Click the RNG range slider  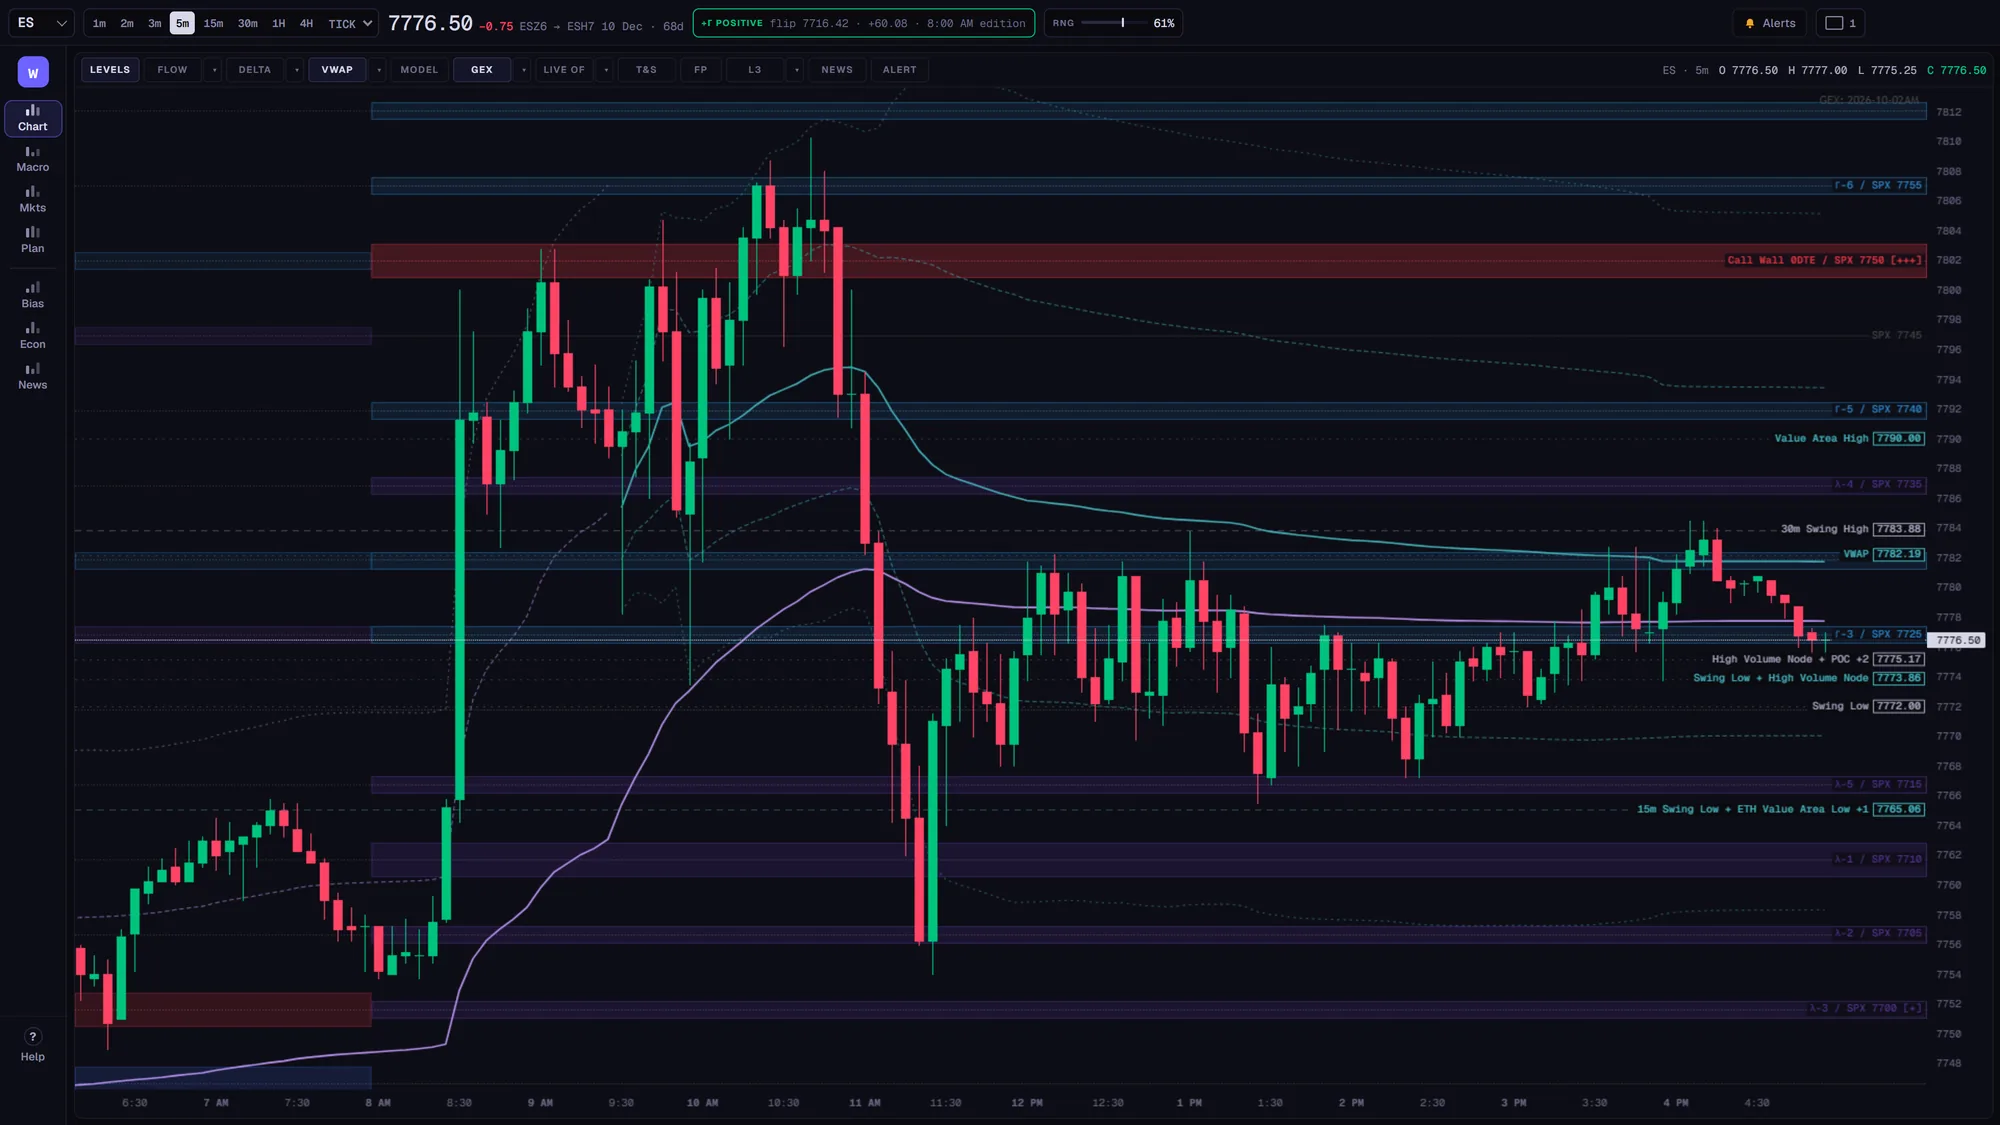pyautogui.click(x=1113, y=23)
